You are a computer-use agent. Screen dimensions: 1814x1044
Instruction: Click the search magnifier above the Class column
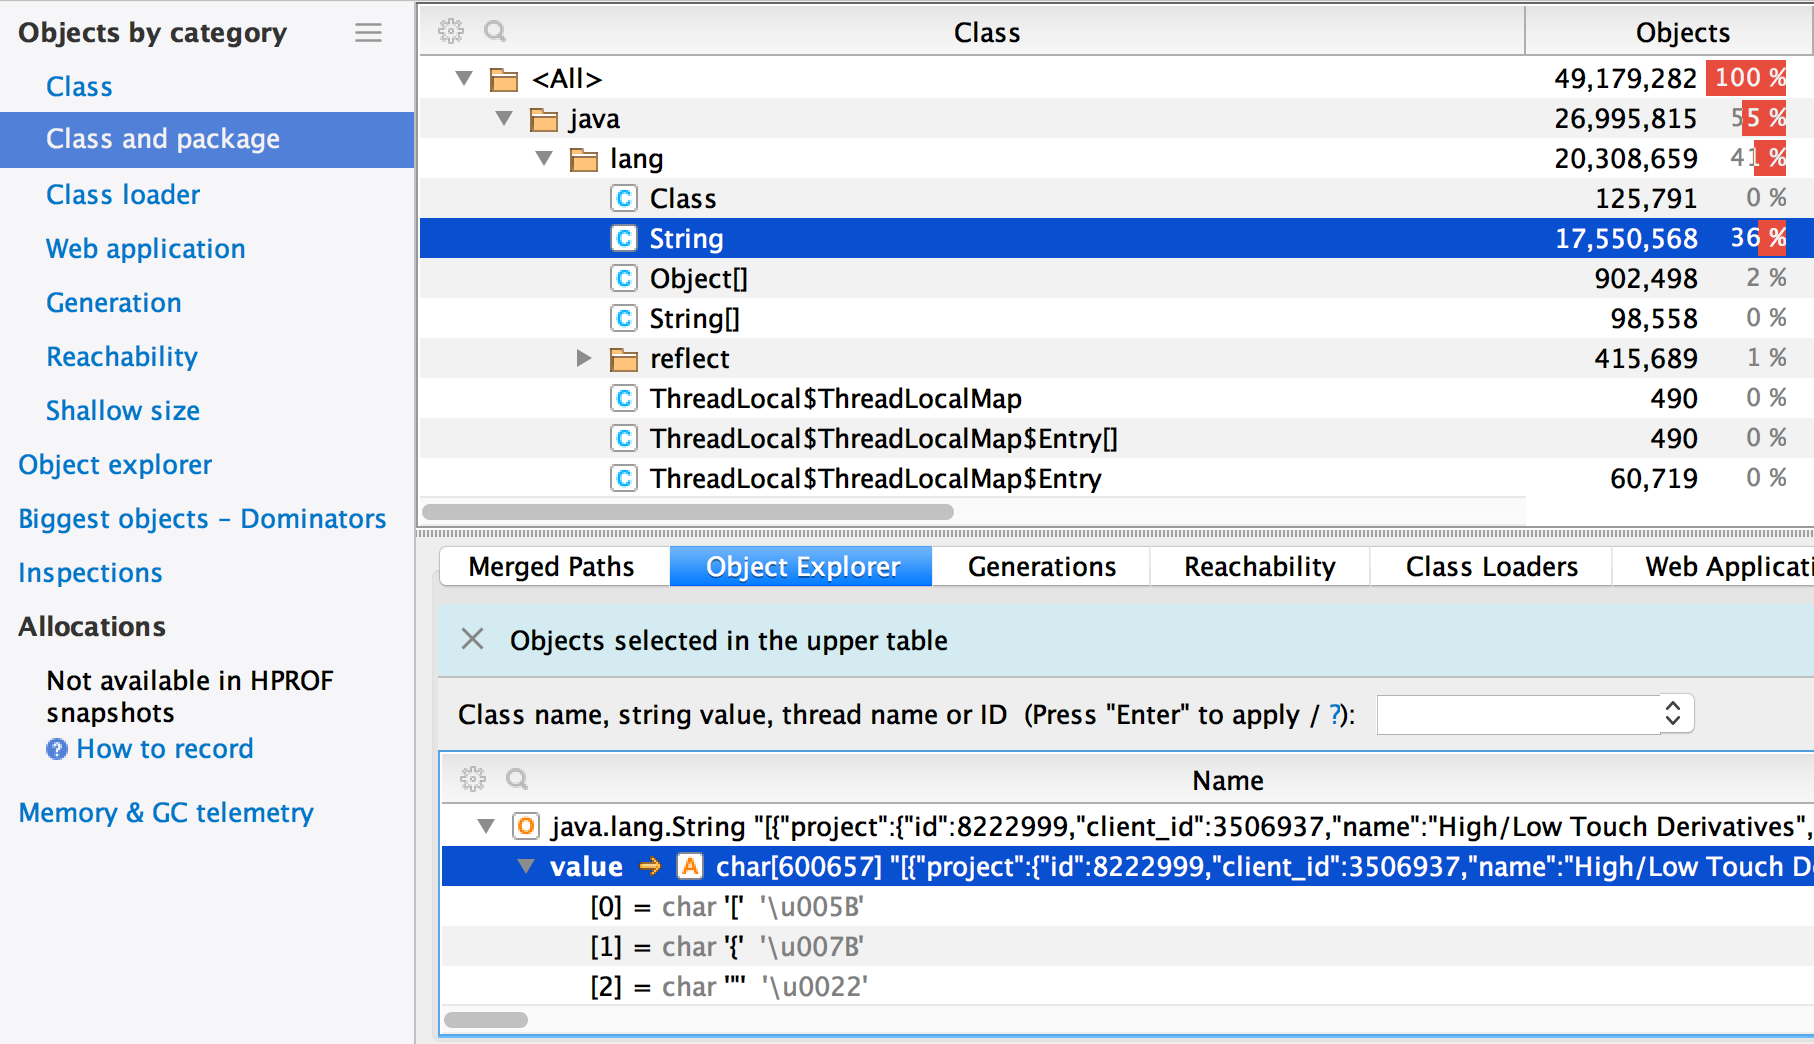coord(496,31)
